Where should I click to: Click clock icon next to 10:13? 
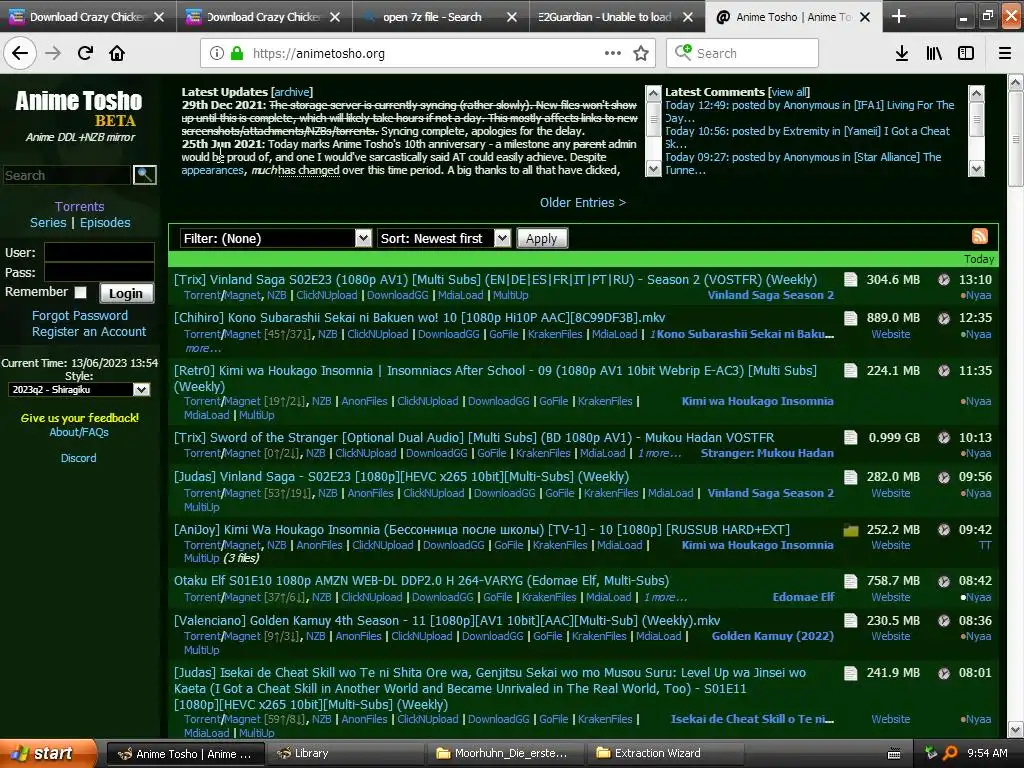tap(944, 438)
